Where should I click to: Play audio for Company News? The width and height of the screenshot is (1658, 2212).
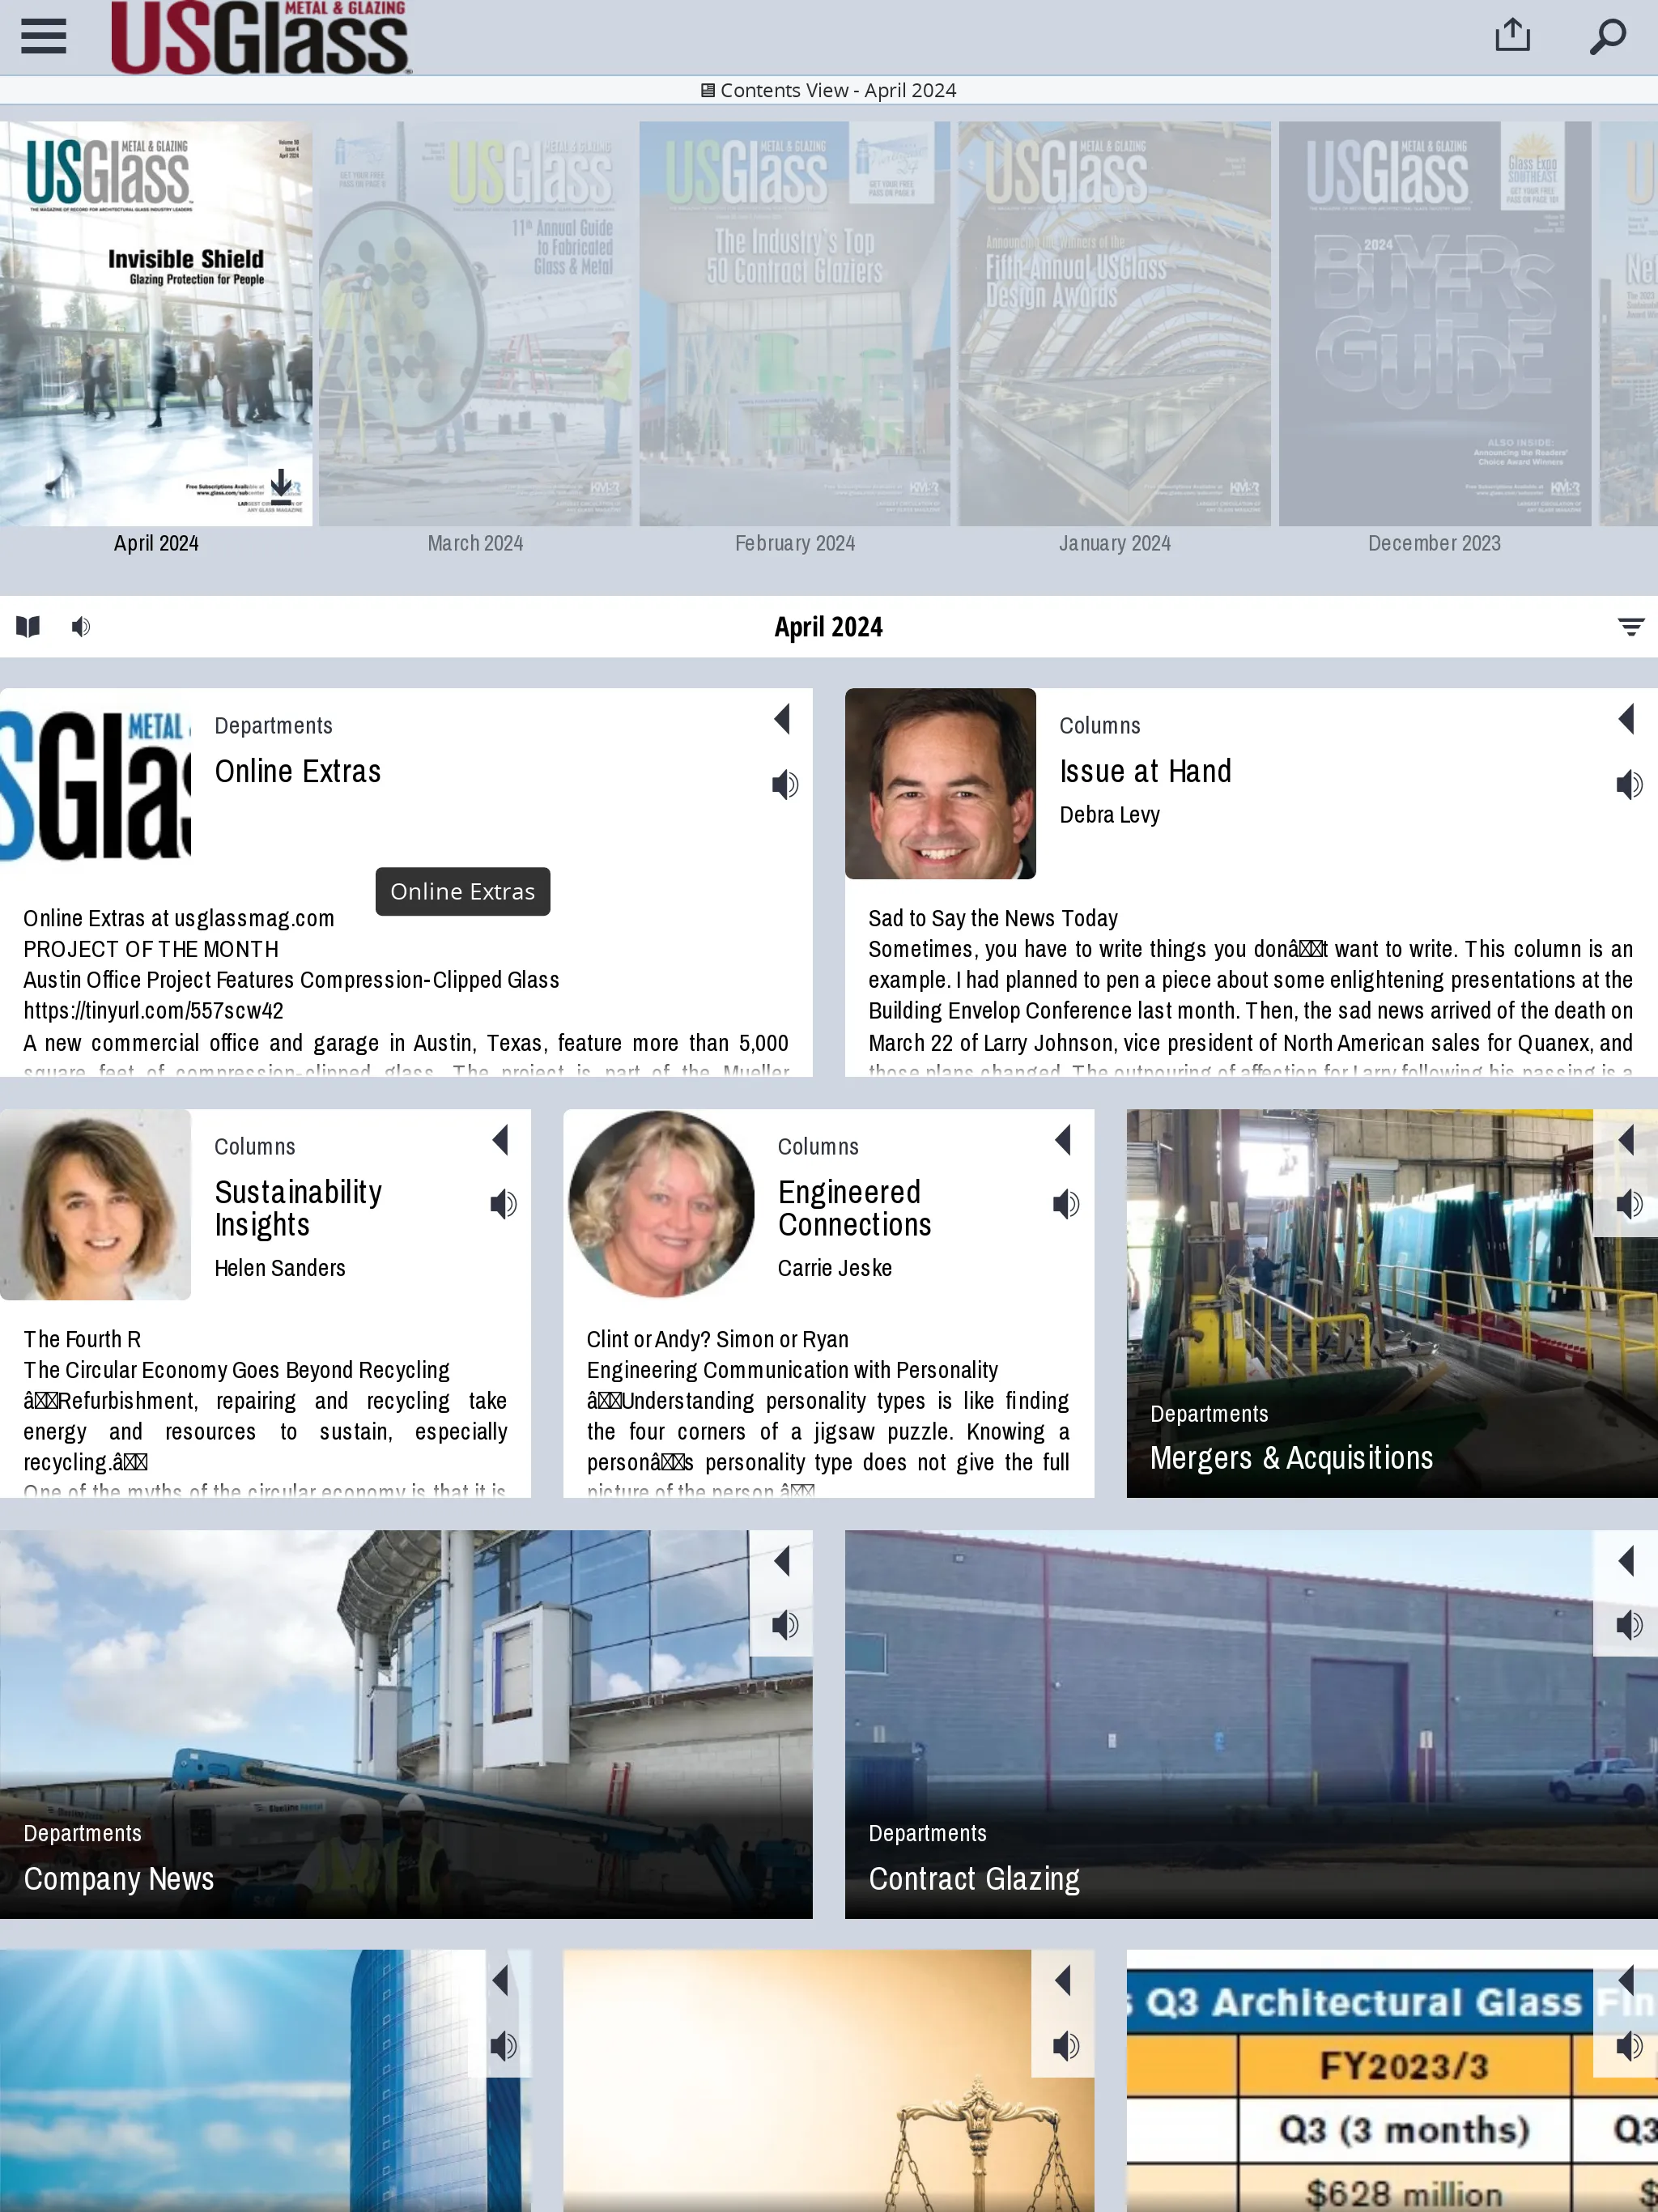(785, 1625)
